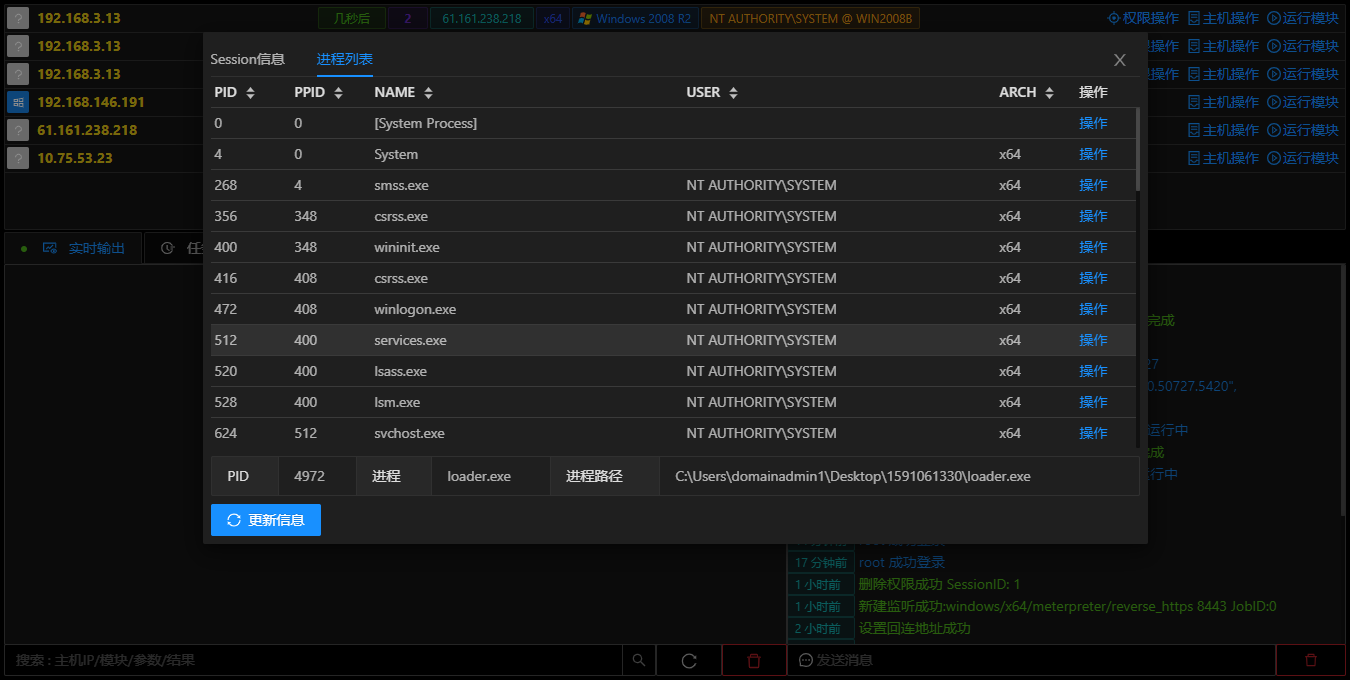Click the Windows 2008 R2 tag
This screenshot has height=680, width=1350.
coord(634,18)
